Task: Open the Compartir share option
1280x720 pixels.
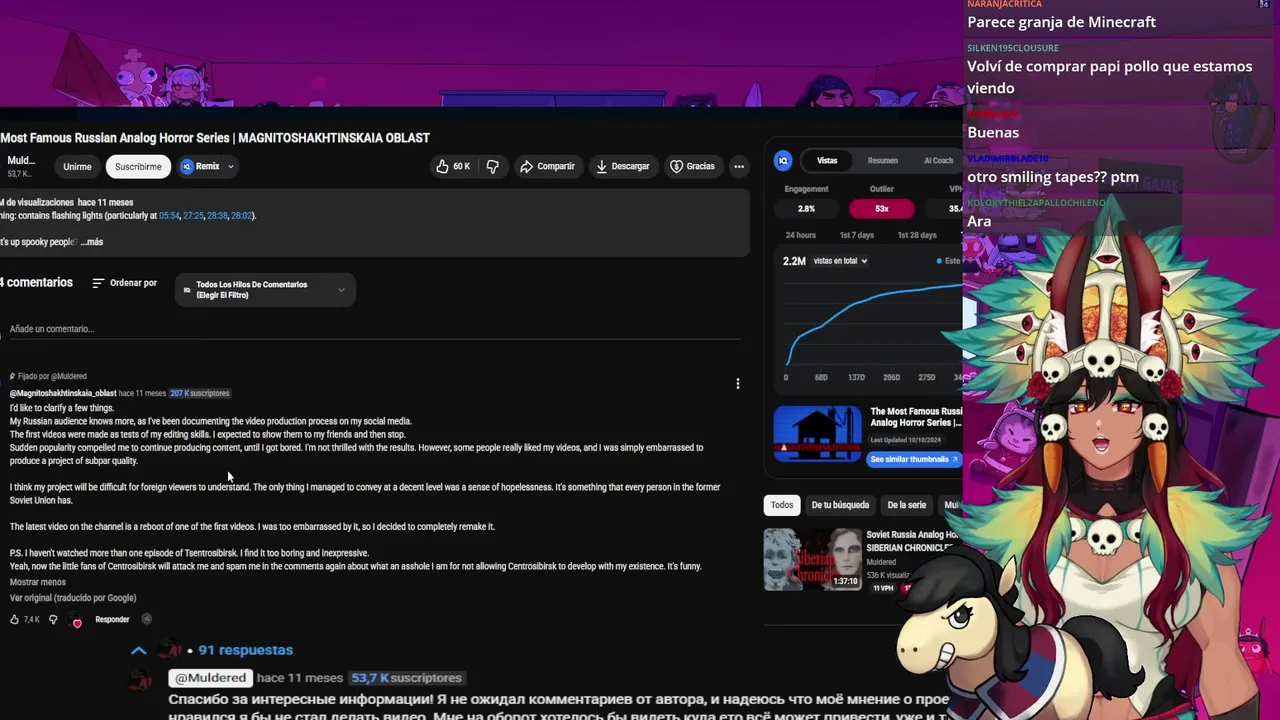Action: (x=547, y=166)
